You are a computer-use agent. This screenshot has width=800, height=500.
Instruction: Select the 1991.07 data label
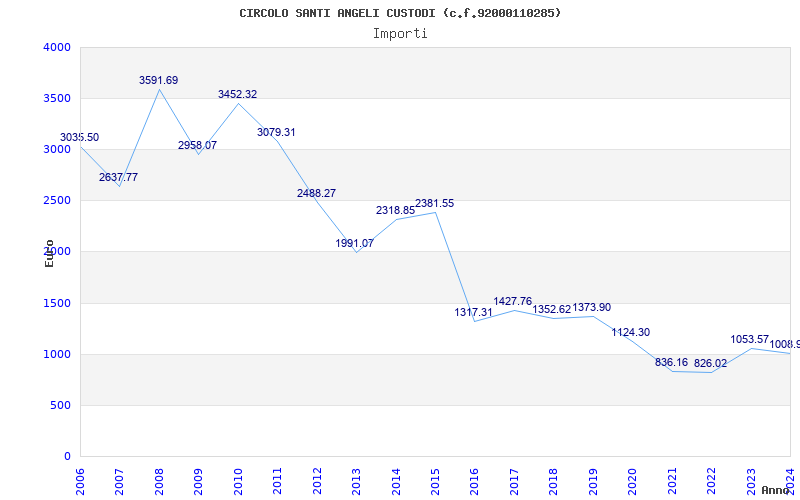(355, 243)
